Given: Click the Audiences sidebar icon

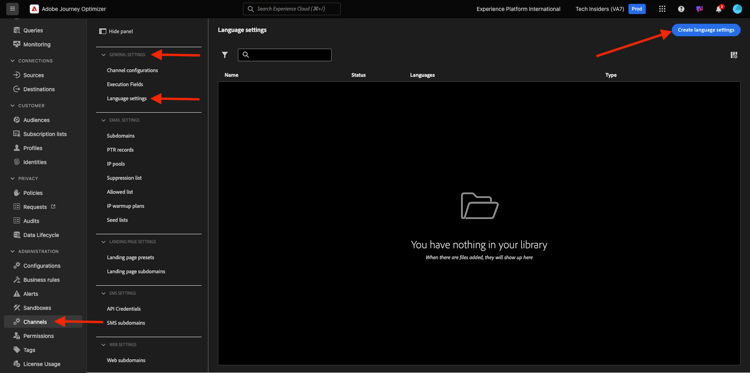Looking at the screenshot, I should 17,120.
